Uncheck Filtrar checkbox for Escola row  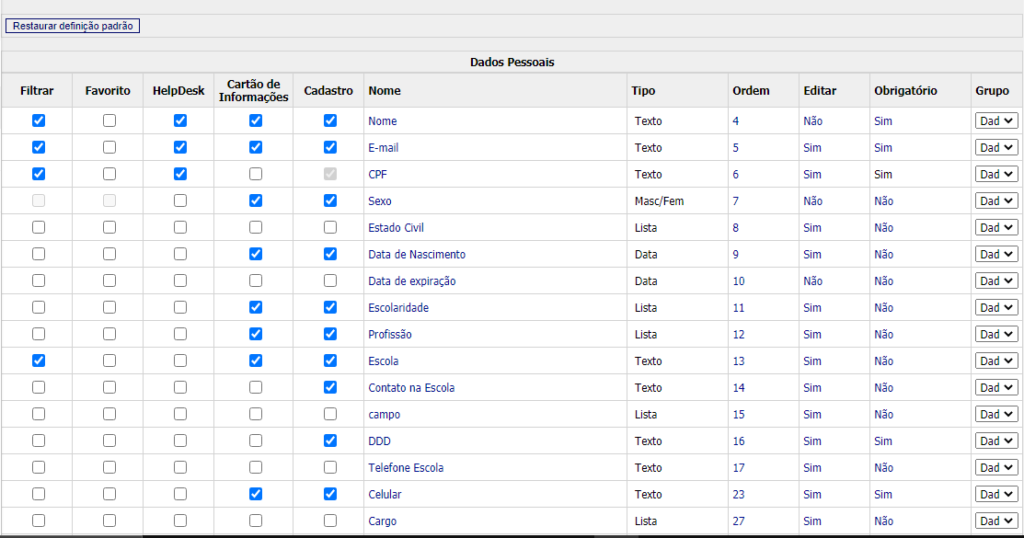(39, 360)
